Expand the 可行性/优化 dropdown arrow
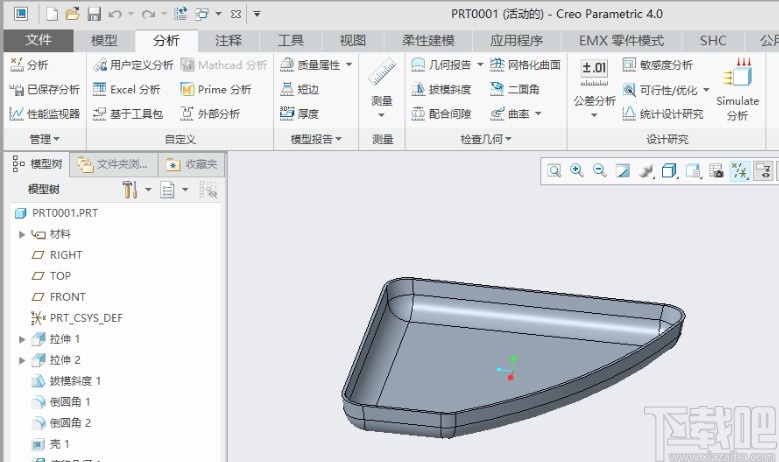 (x=706, y=90)
